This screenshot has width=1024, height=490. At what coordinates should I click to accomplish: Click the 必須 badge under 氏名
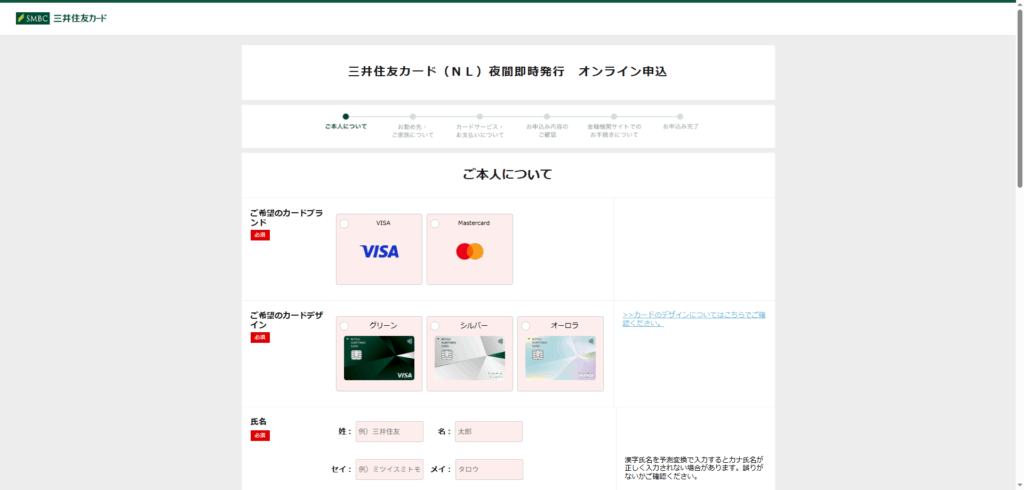click(260, 436)
